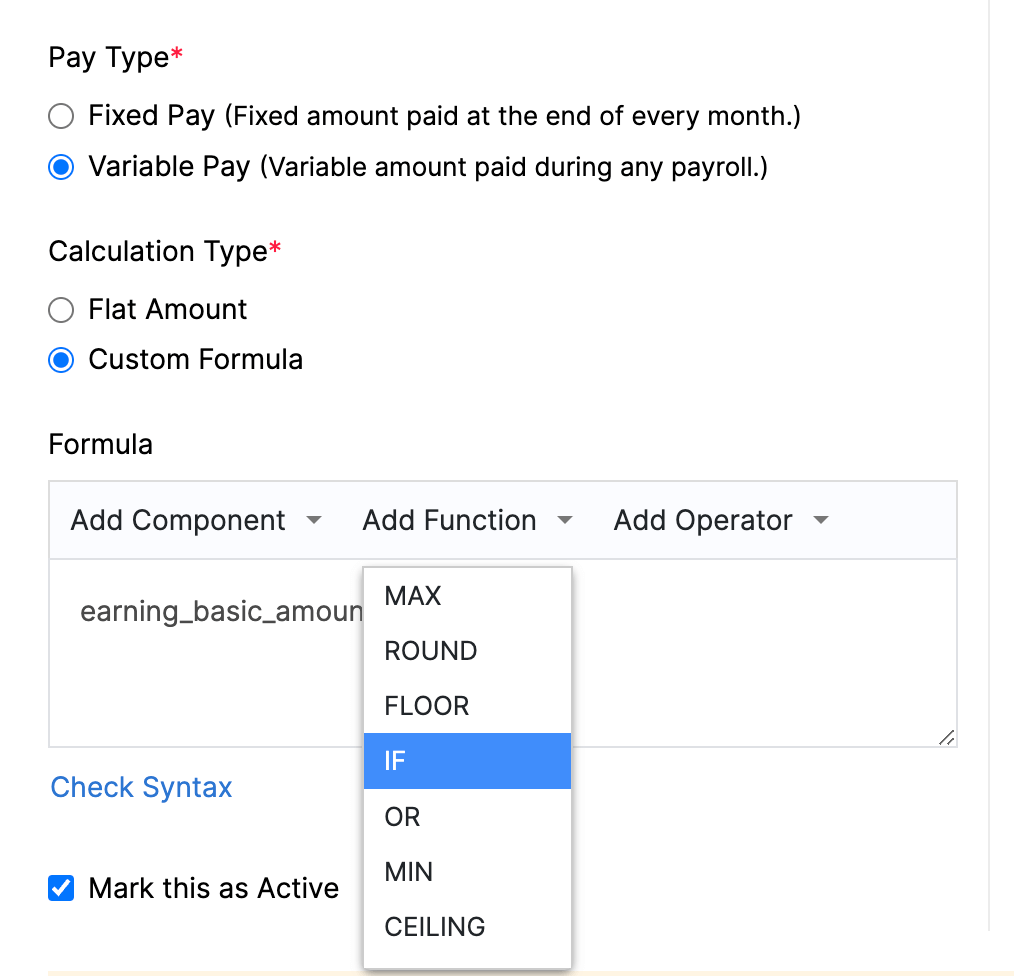Image resolution: width=1014 pixels, height=976 pixels.
Task: Choose OR from the dropdown list
Action: coord(402,817)
